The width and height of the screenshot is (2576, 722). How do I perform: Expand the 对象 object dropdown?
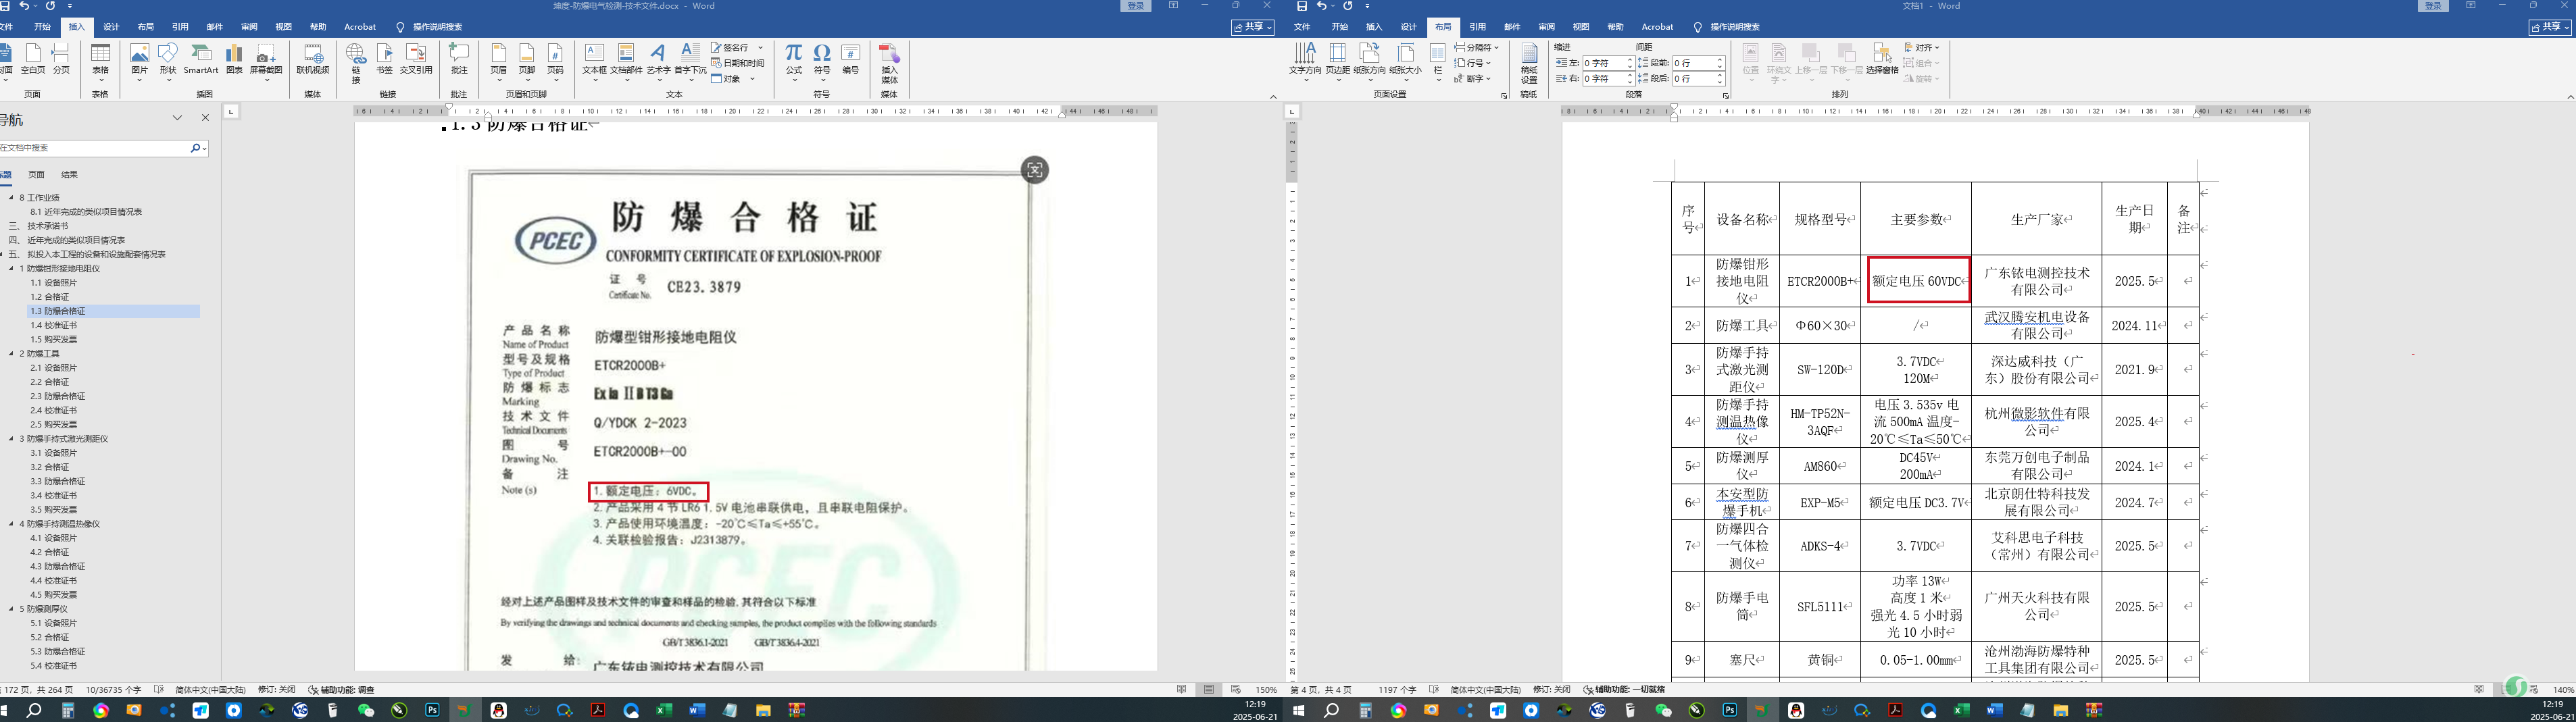click(752, 79)
